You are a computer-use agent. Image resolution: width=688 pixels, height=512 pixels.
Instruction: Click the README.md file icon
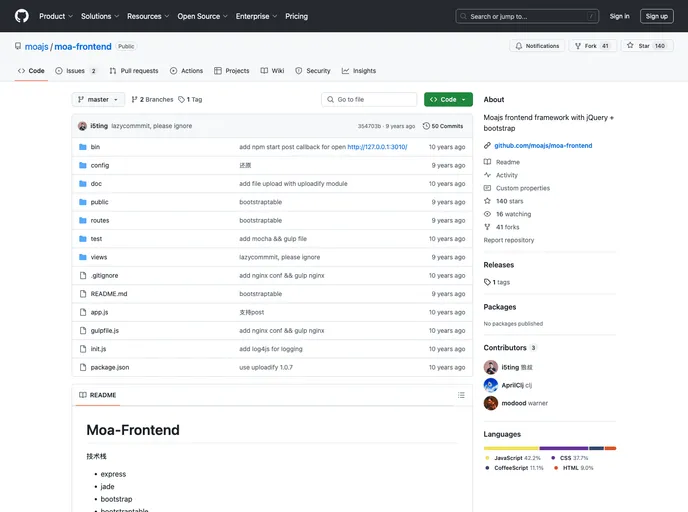(x=82, y=294)
